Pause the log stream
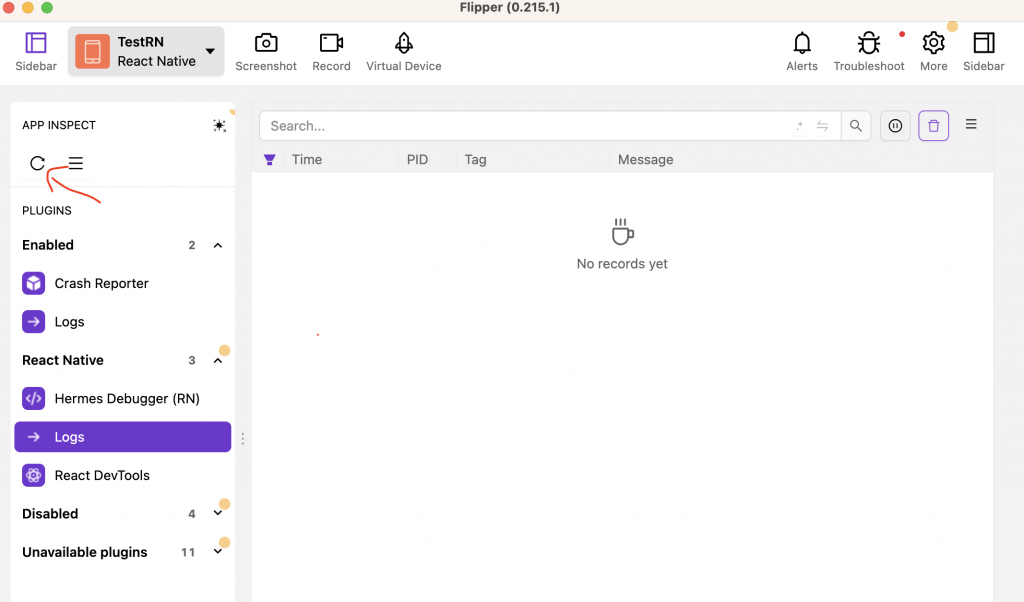 (895, 126)
